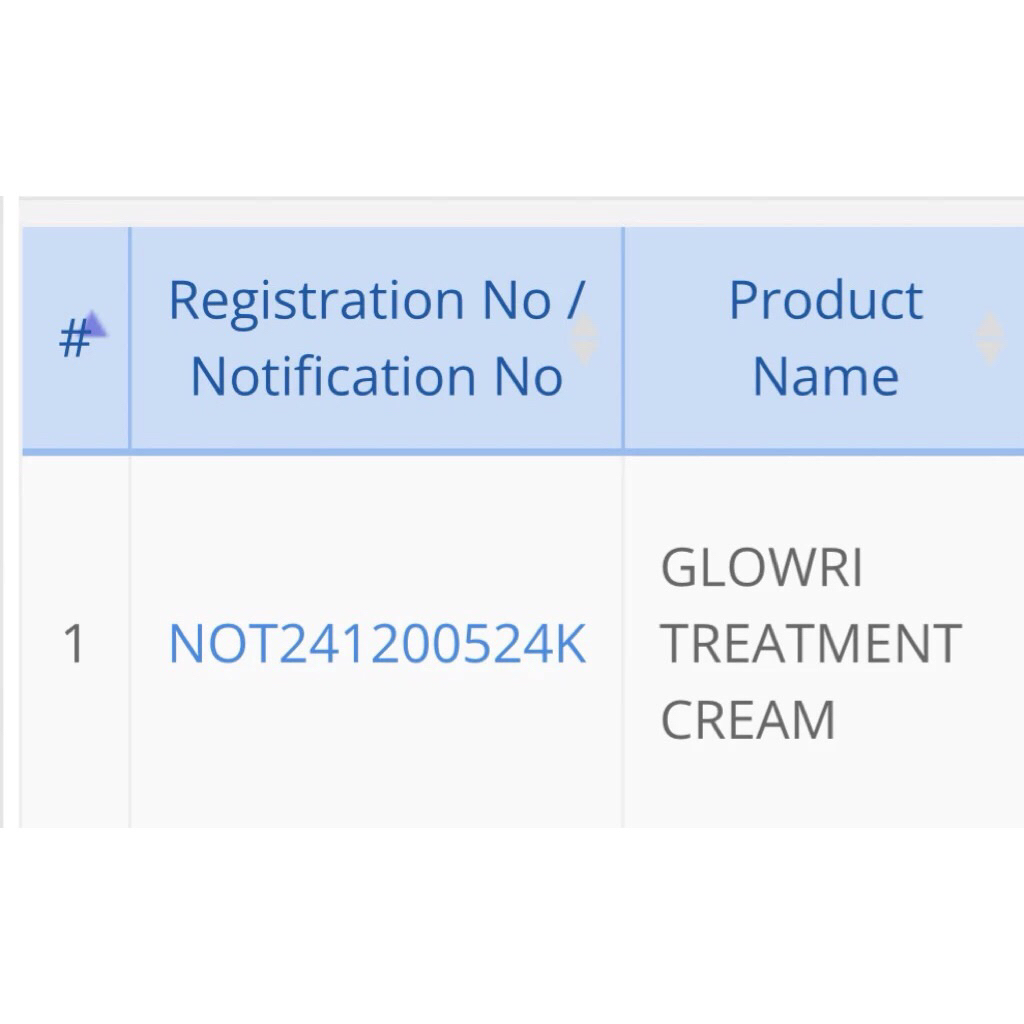The height and width of the screenshot is (1024, 1024).
Task: Click the # symbol in the table header
Action: click(73, 340)
